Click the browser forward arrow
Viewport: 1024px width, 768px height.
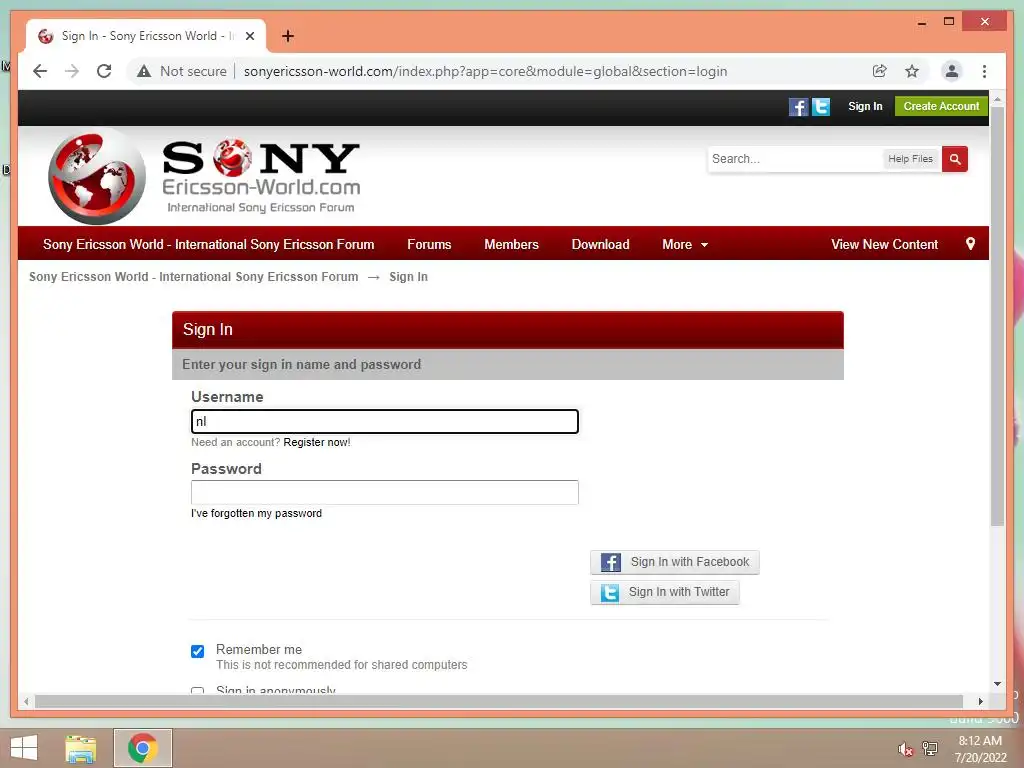72,71
